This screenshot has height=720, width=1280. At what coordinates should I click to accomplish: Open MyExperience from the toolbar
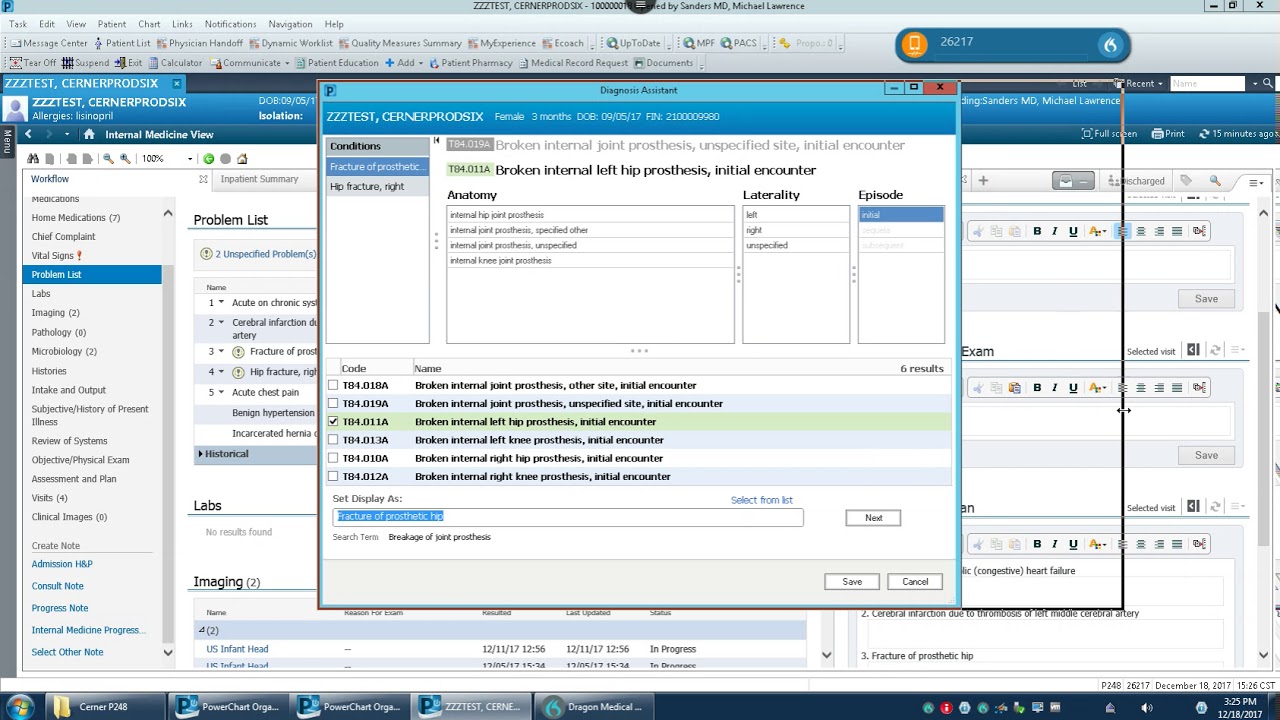pos(501,43)
